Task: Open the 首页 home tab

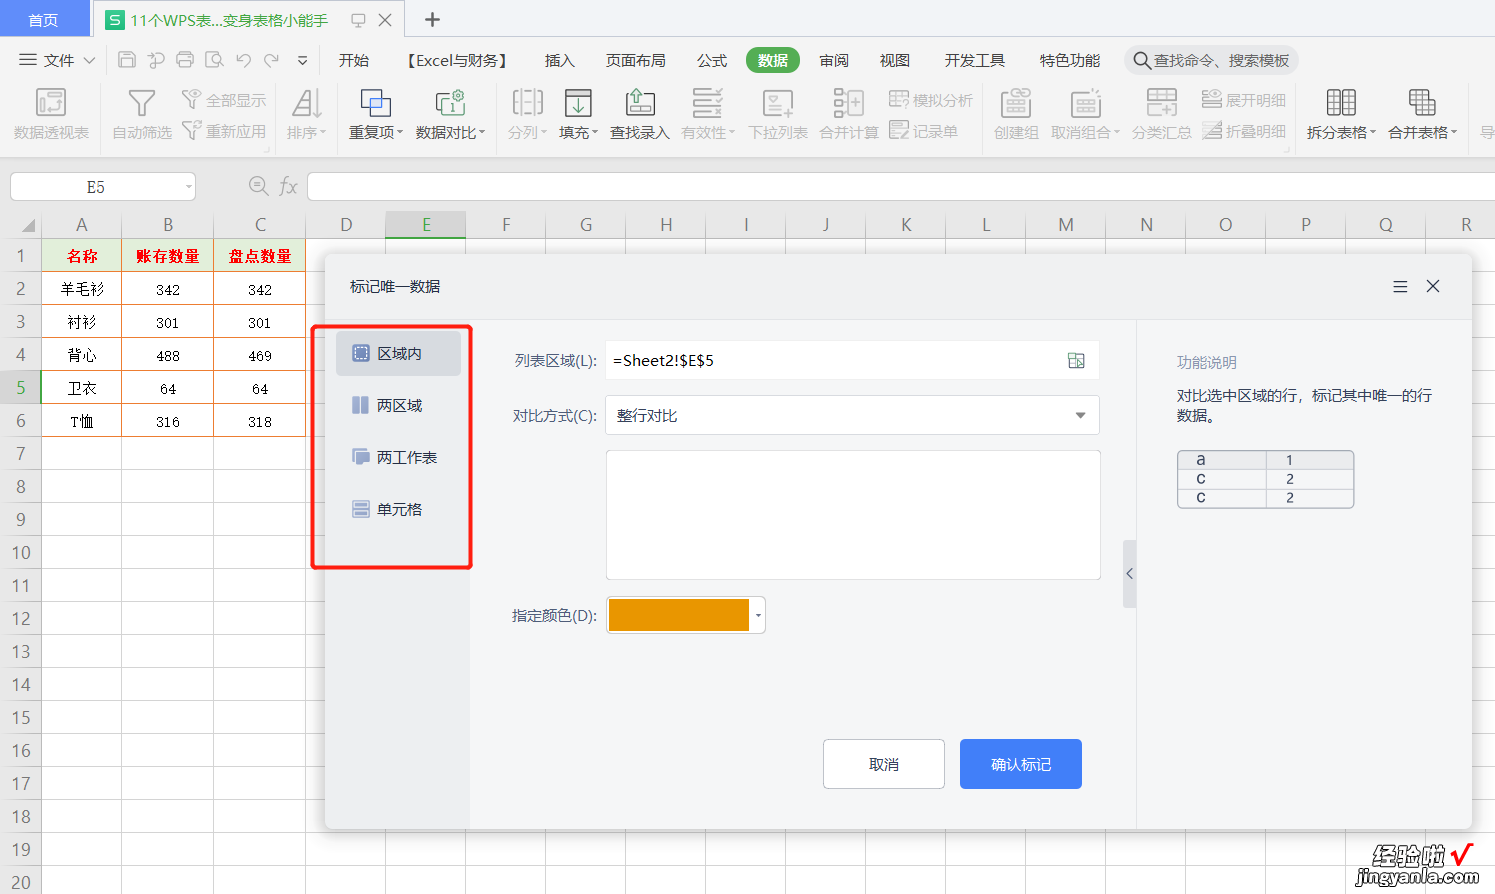Action: [43, 20]
